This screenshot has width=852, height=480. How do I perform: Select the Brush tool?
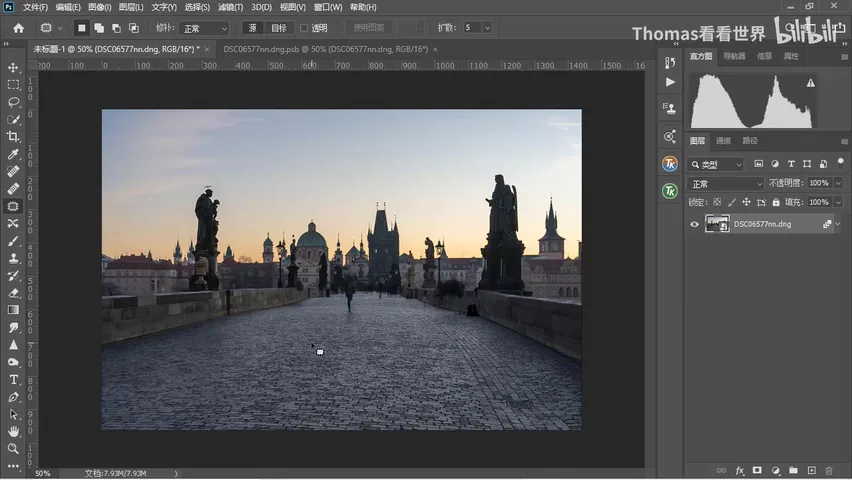[x=13, y=241]
